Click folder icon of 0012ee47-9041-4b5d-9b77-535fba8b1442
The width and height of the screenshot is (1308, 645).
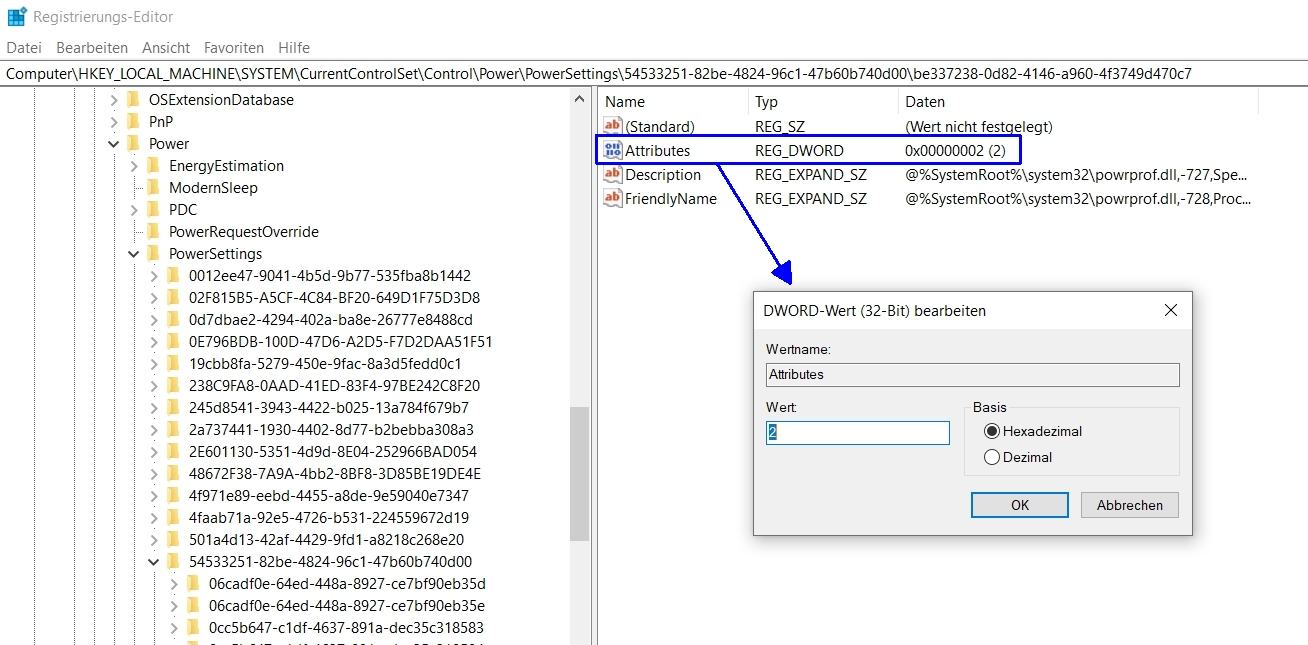coord(174,276)
